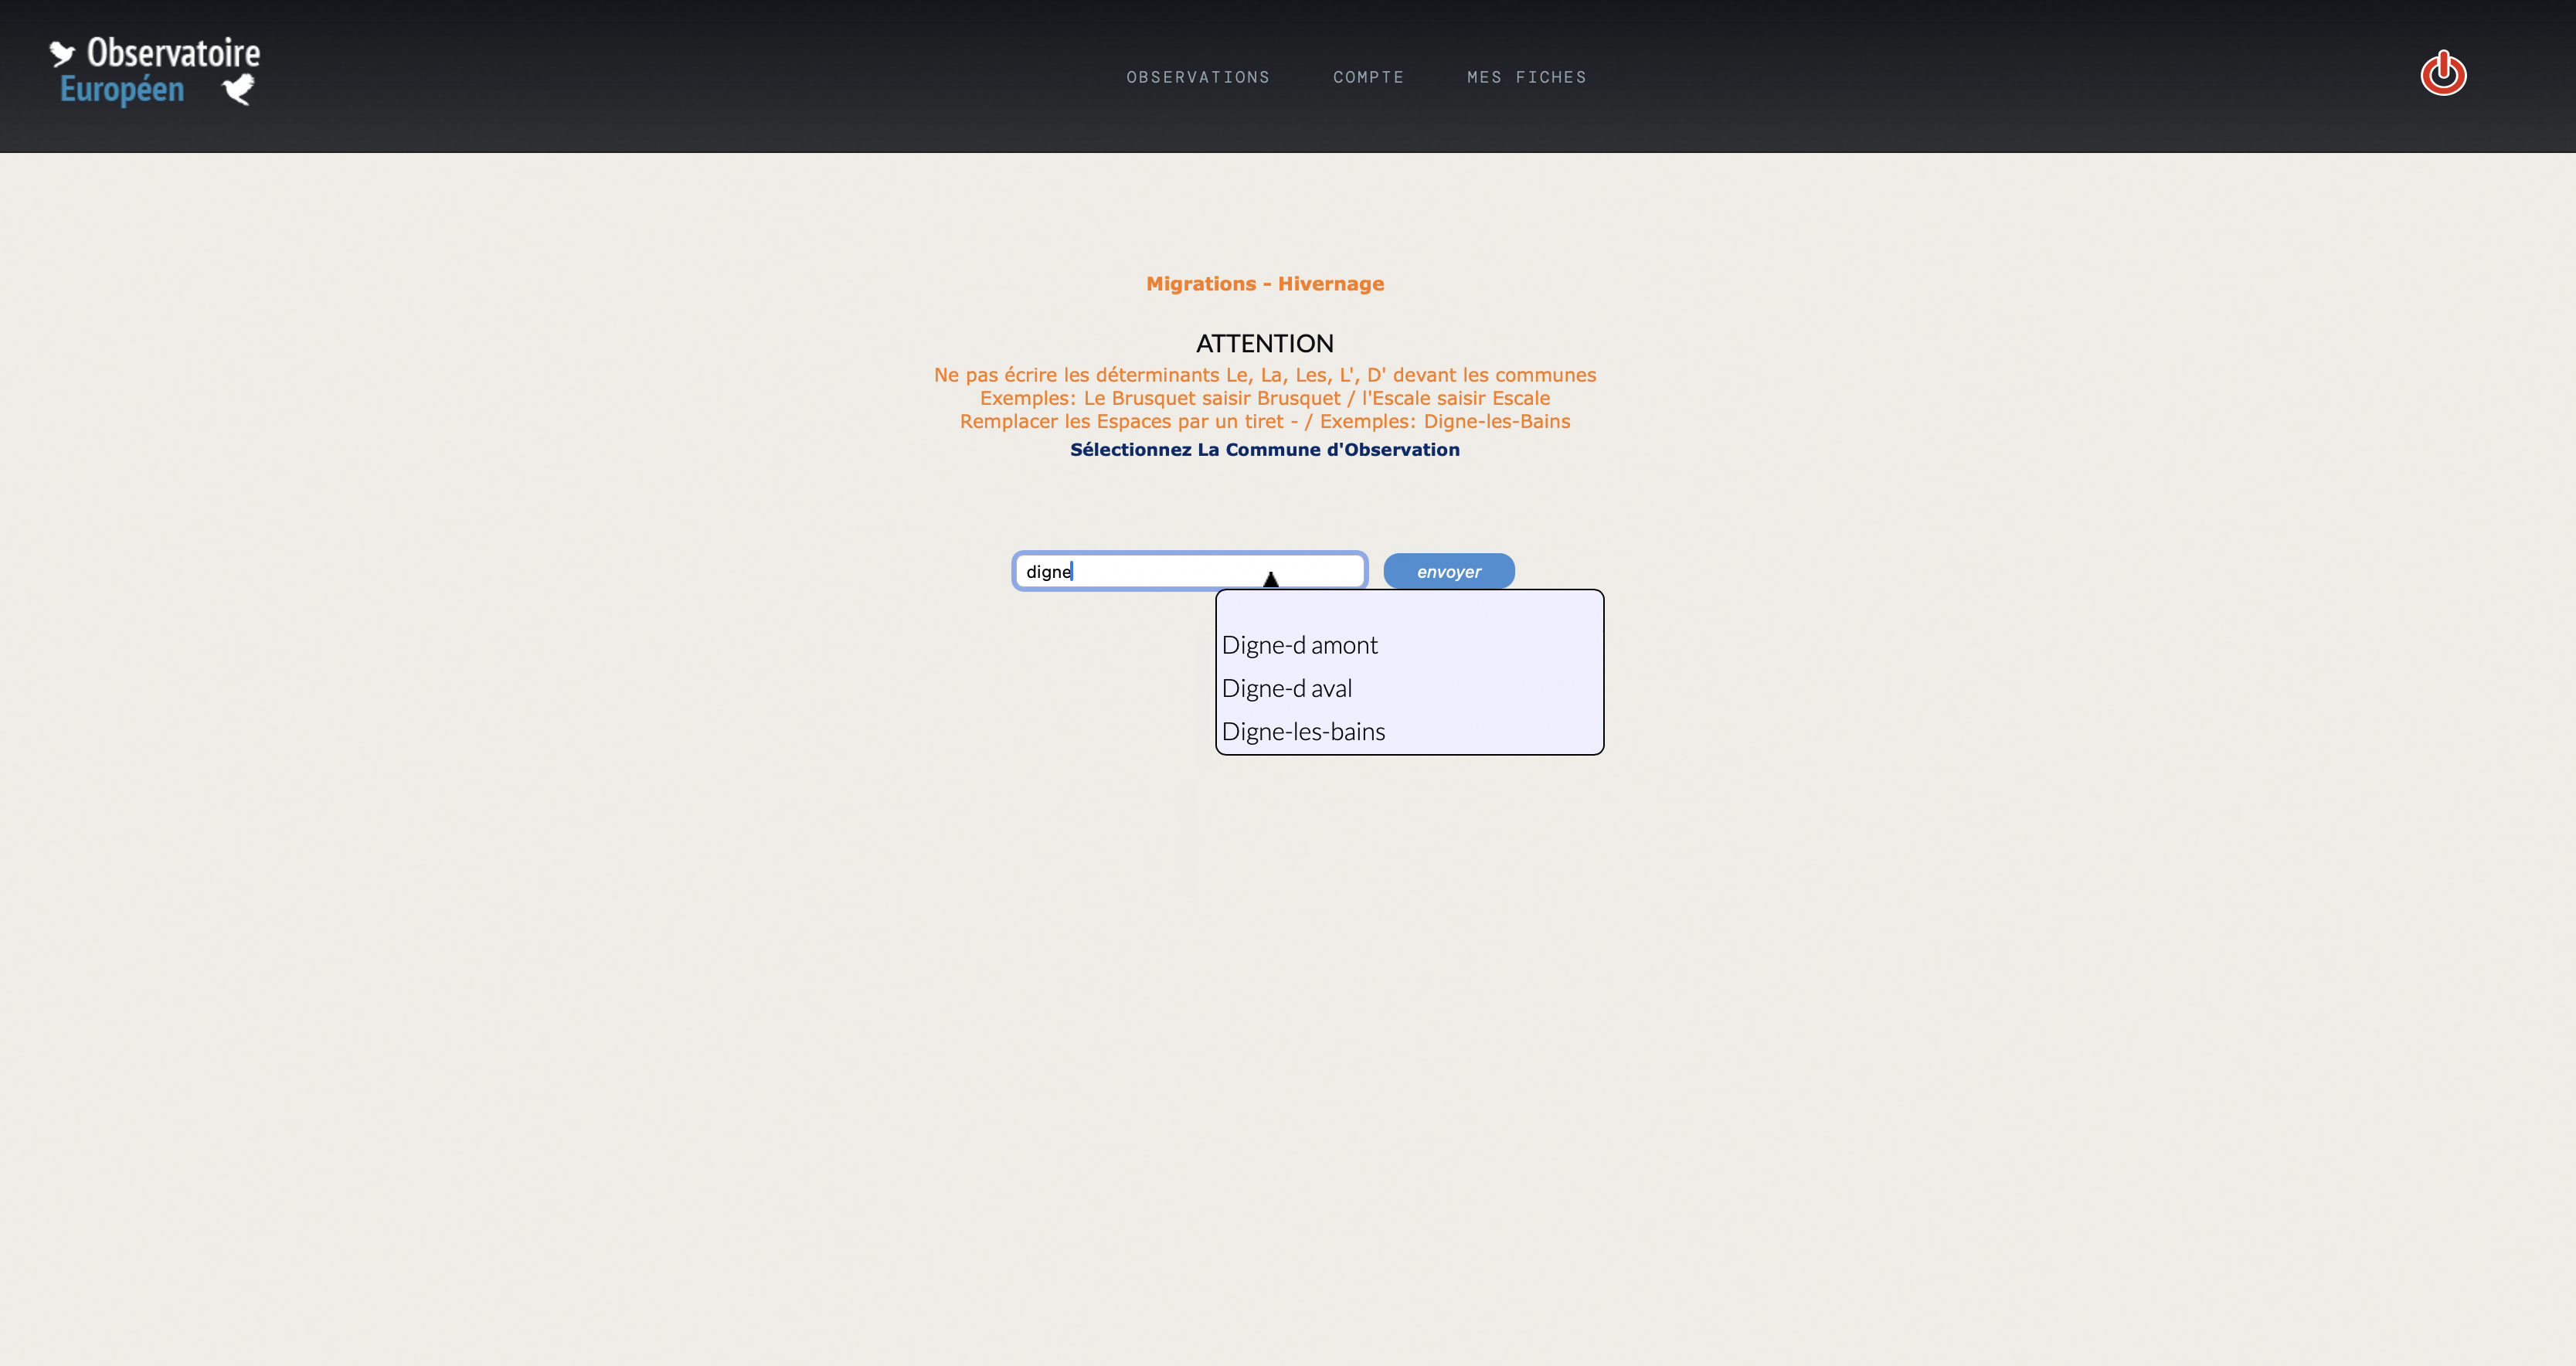Click the line about replacing spaces by tiret
The width and height of the screenshot is (2576, 1366).
tap(1264, 421)
